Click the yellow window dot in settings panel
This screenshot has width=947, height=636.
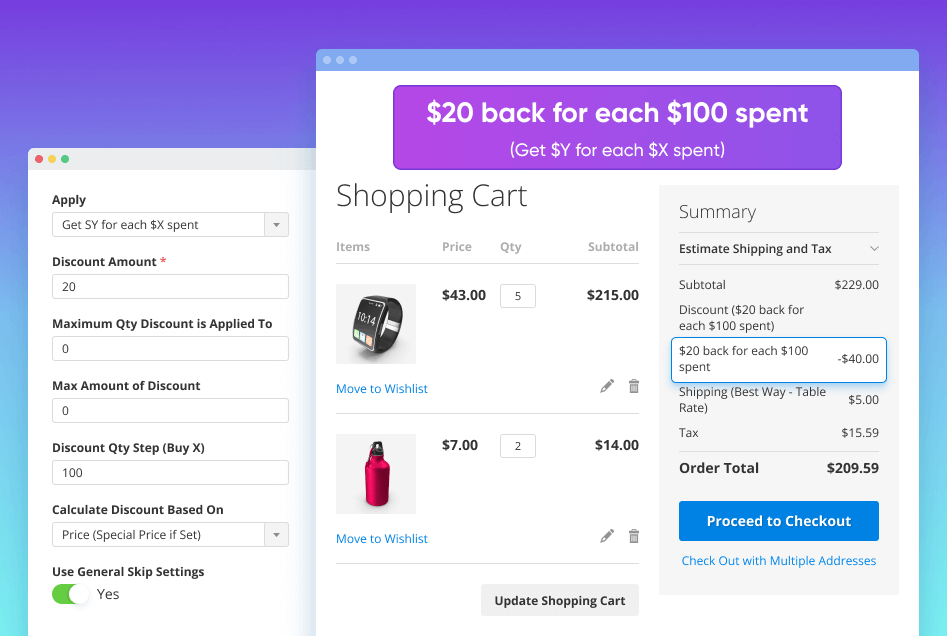[52, 159]
